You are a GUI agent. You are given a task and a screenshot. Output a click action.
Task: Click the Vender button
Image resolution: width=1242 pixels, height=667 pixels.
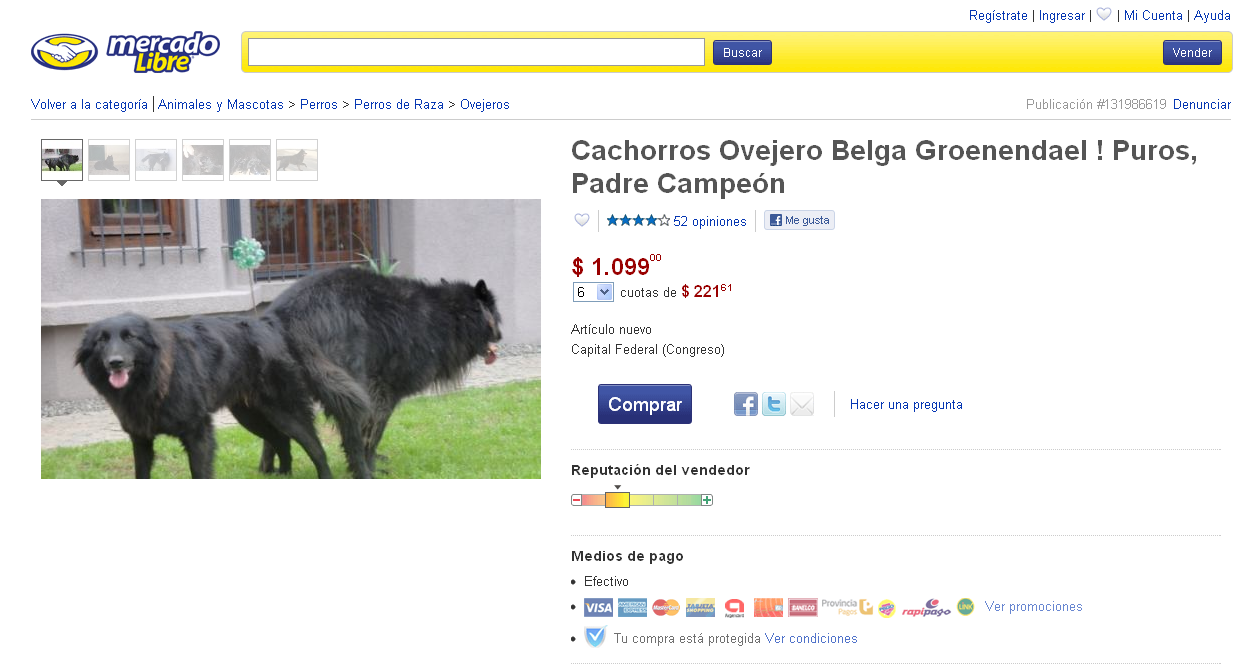[x=1192, y=53]
